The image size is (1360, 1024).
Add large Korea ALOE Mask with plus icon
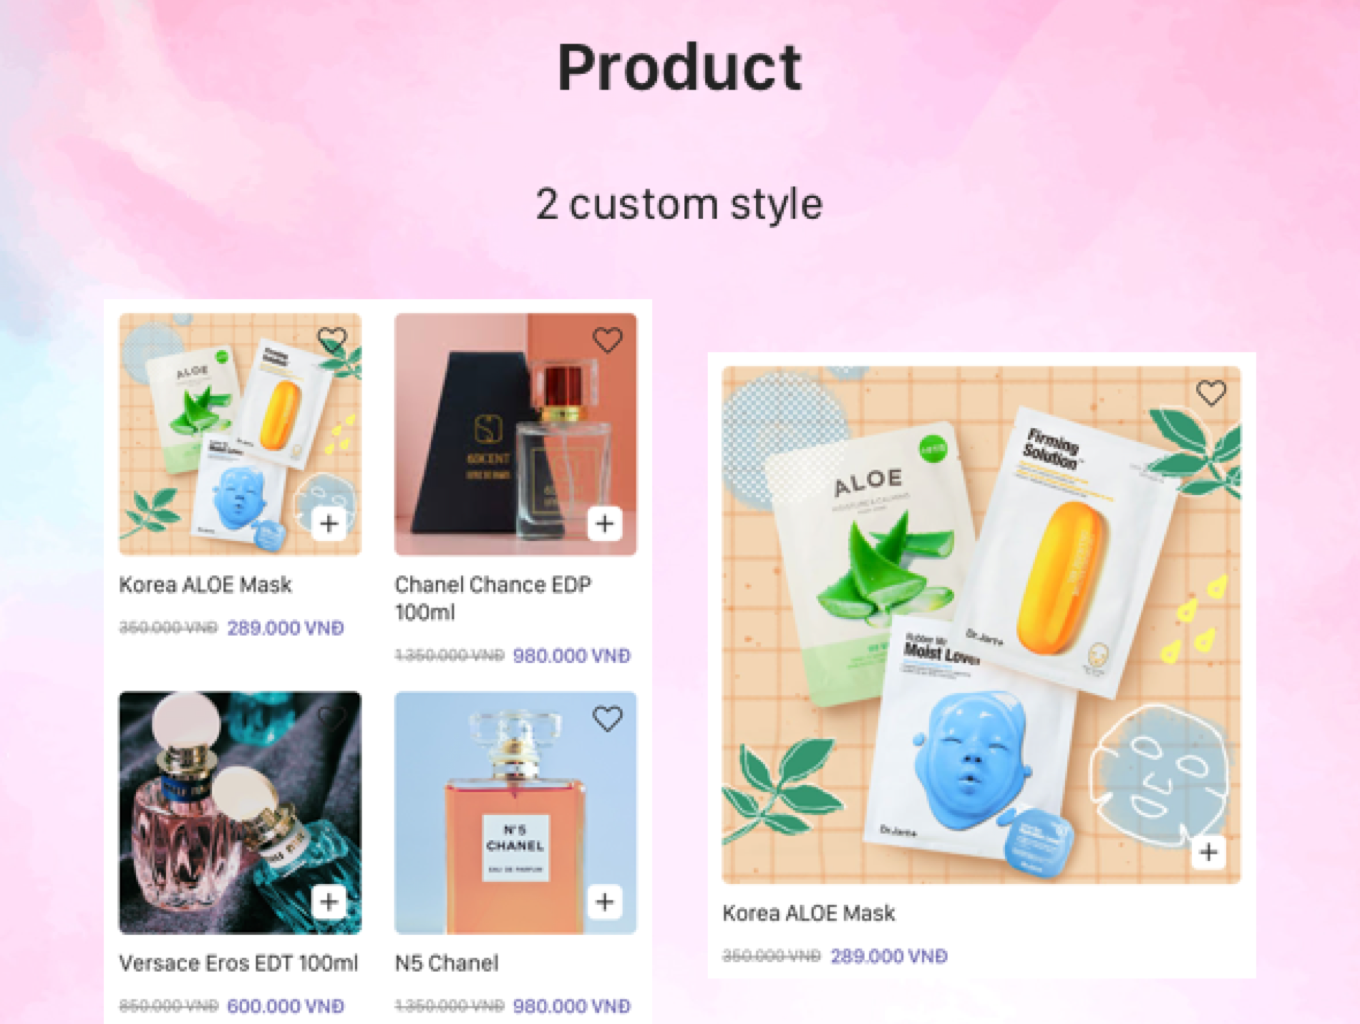coord(1209,852)
